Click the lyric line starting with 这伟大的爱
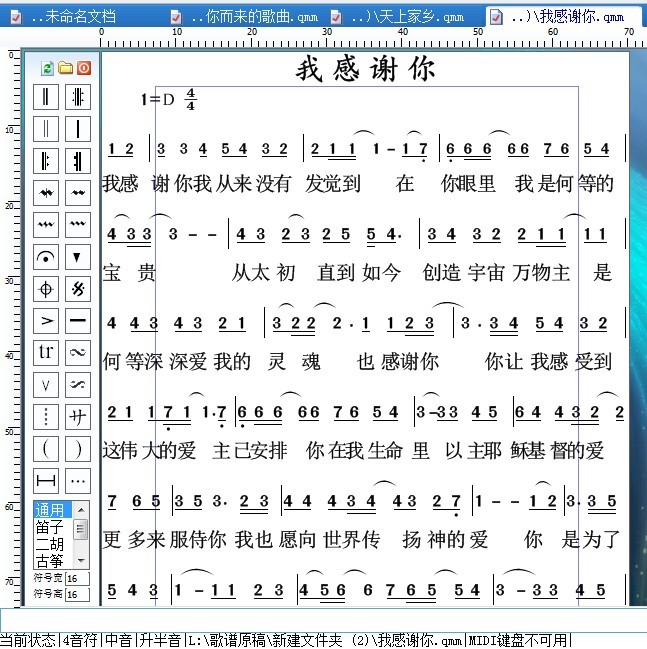Image resolution: width=647 pixels, height=649 pixels. coord(354,451)
